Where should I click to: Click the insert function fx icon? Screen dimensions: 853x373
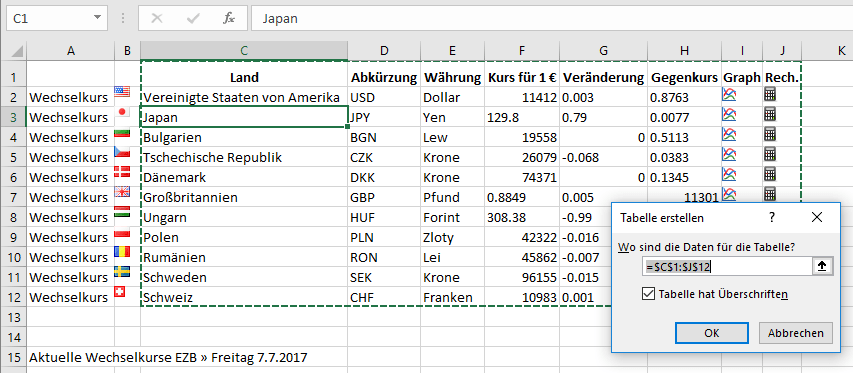click(x=229, y=18)
